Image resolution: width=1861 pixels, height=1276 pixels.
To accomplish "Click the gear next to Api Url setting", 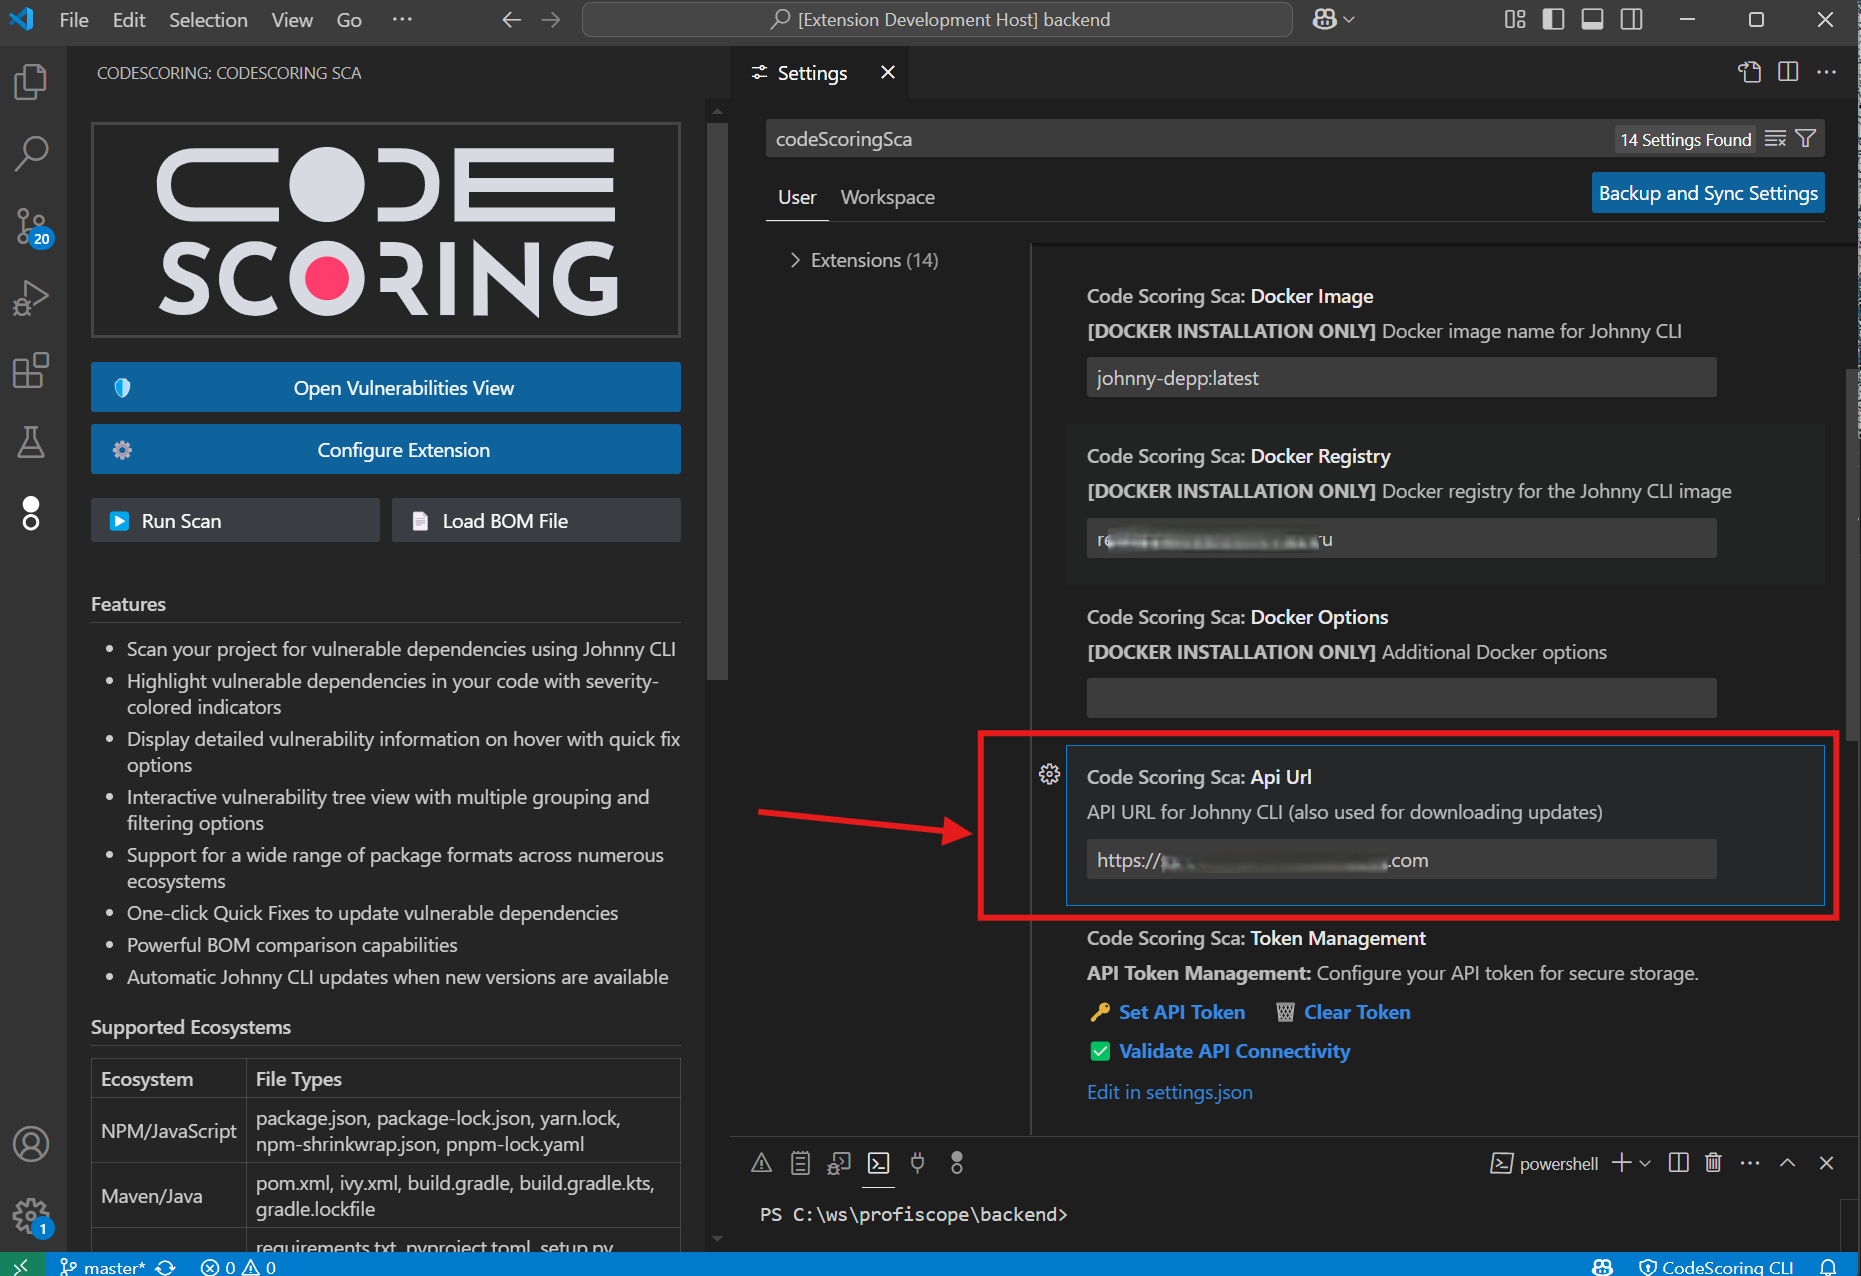I will pyautogui.click(x=1049, y=774).
